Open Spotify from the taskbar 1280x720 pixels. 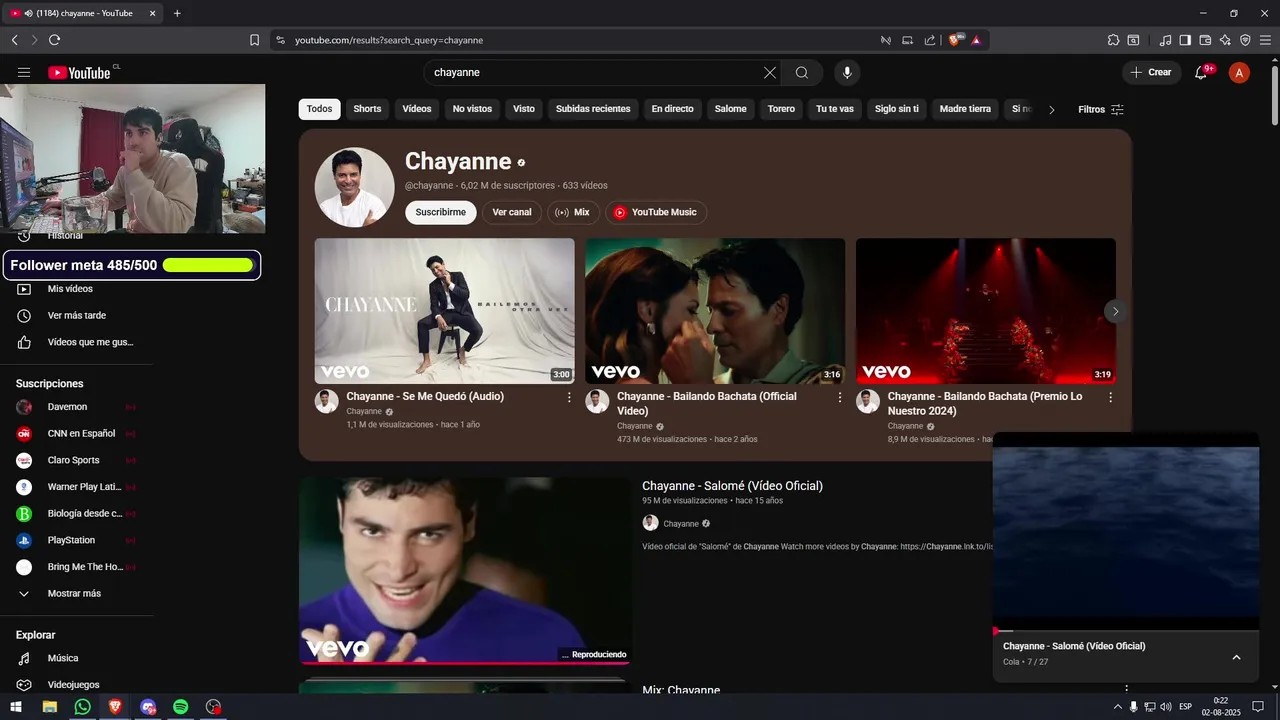pyautogui.click(x=180, y=707)
